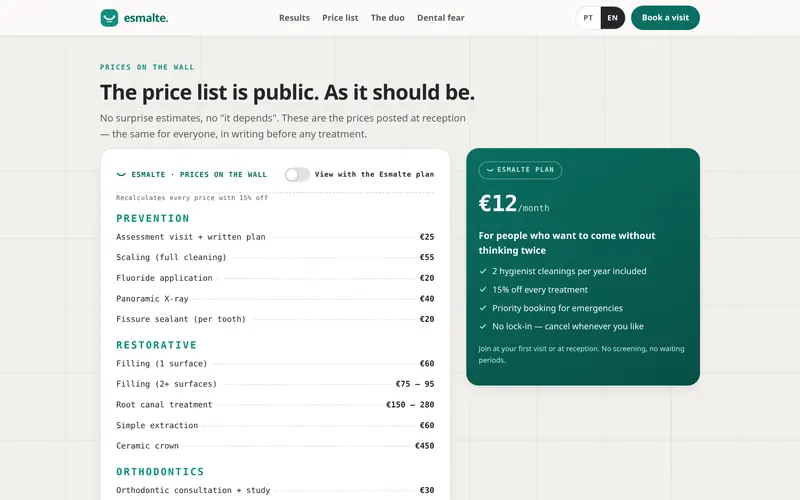
Task: Click checkmark beside No lock-in
Action: pos(483,327)
